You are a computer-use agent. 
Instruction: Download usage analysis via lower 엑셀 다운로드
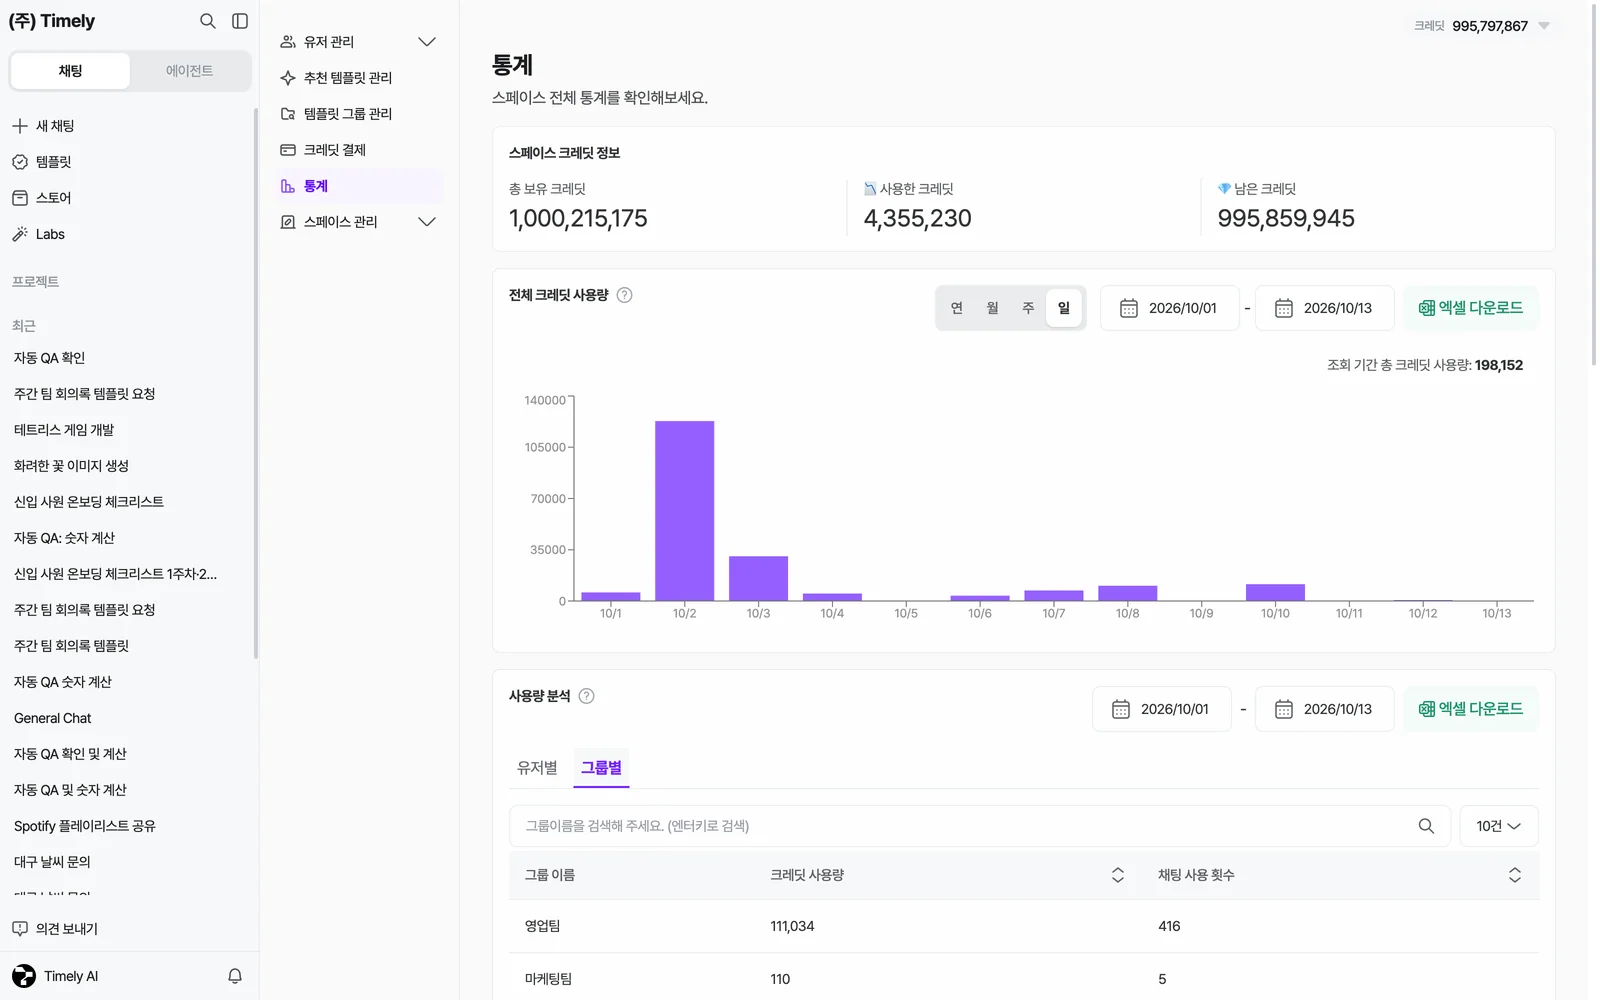pos(1471,709)
